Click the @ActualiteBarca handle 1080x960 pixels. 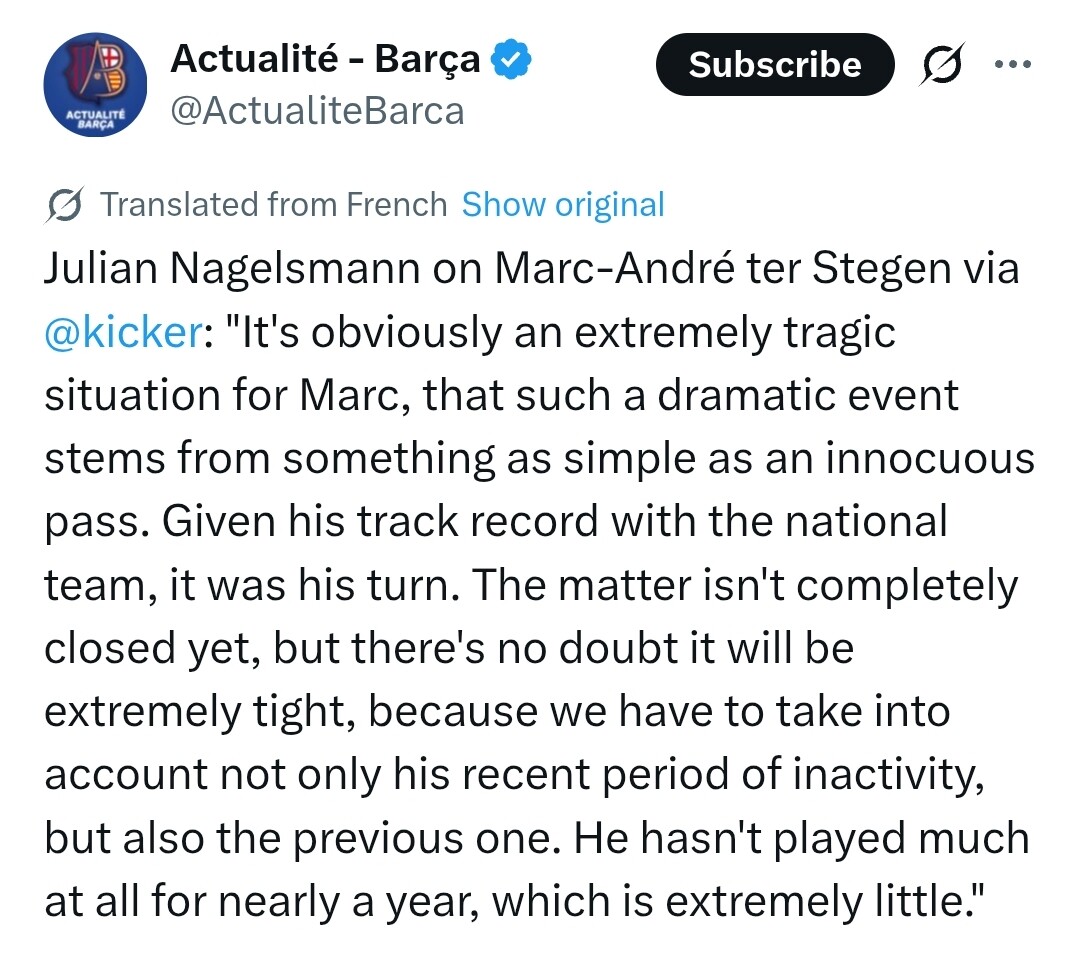click(317, 110)
